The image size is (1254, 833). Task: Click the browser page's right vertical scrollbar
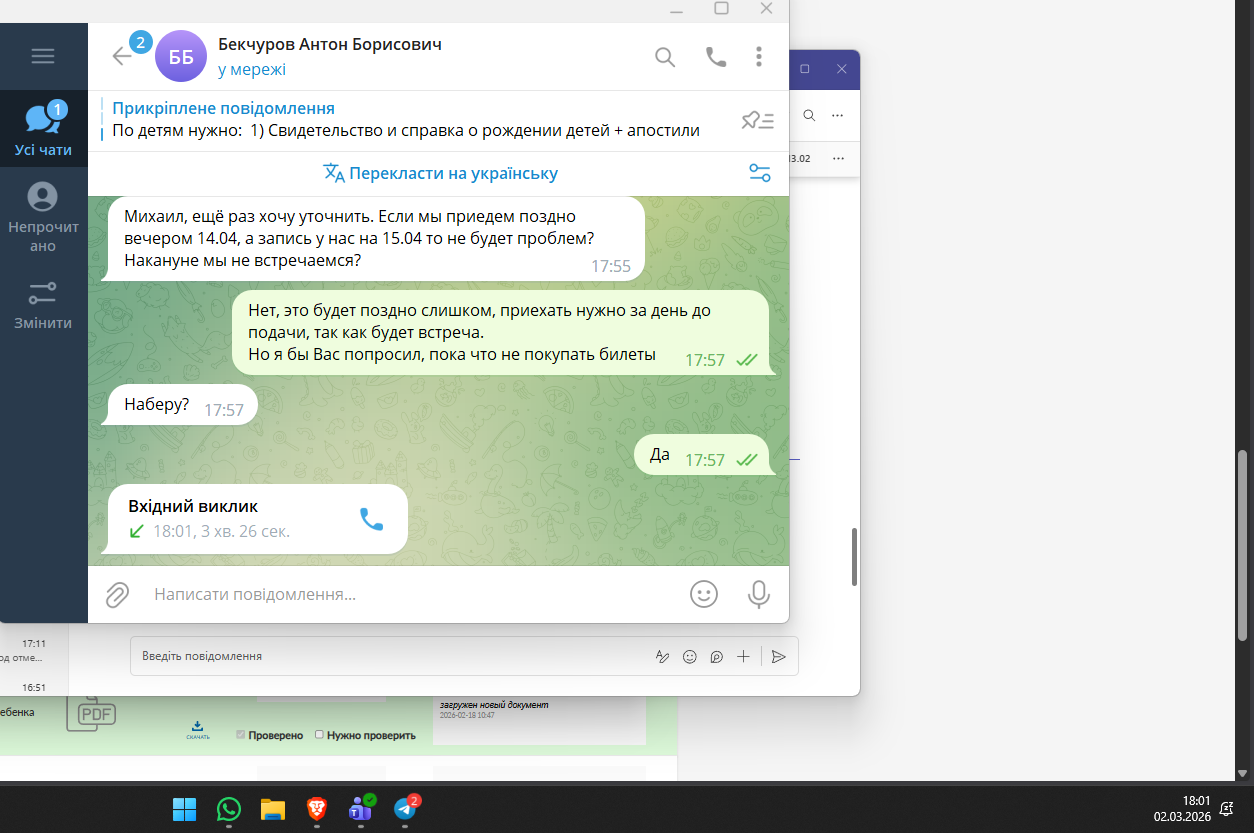tap(1243, 545)
